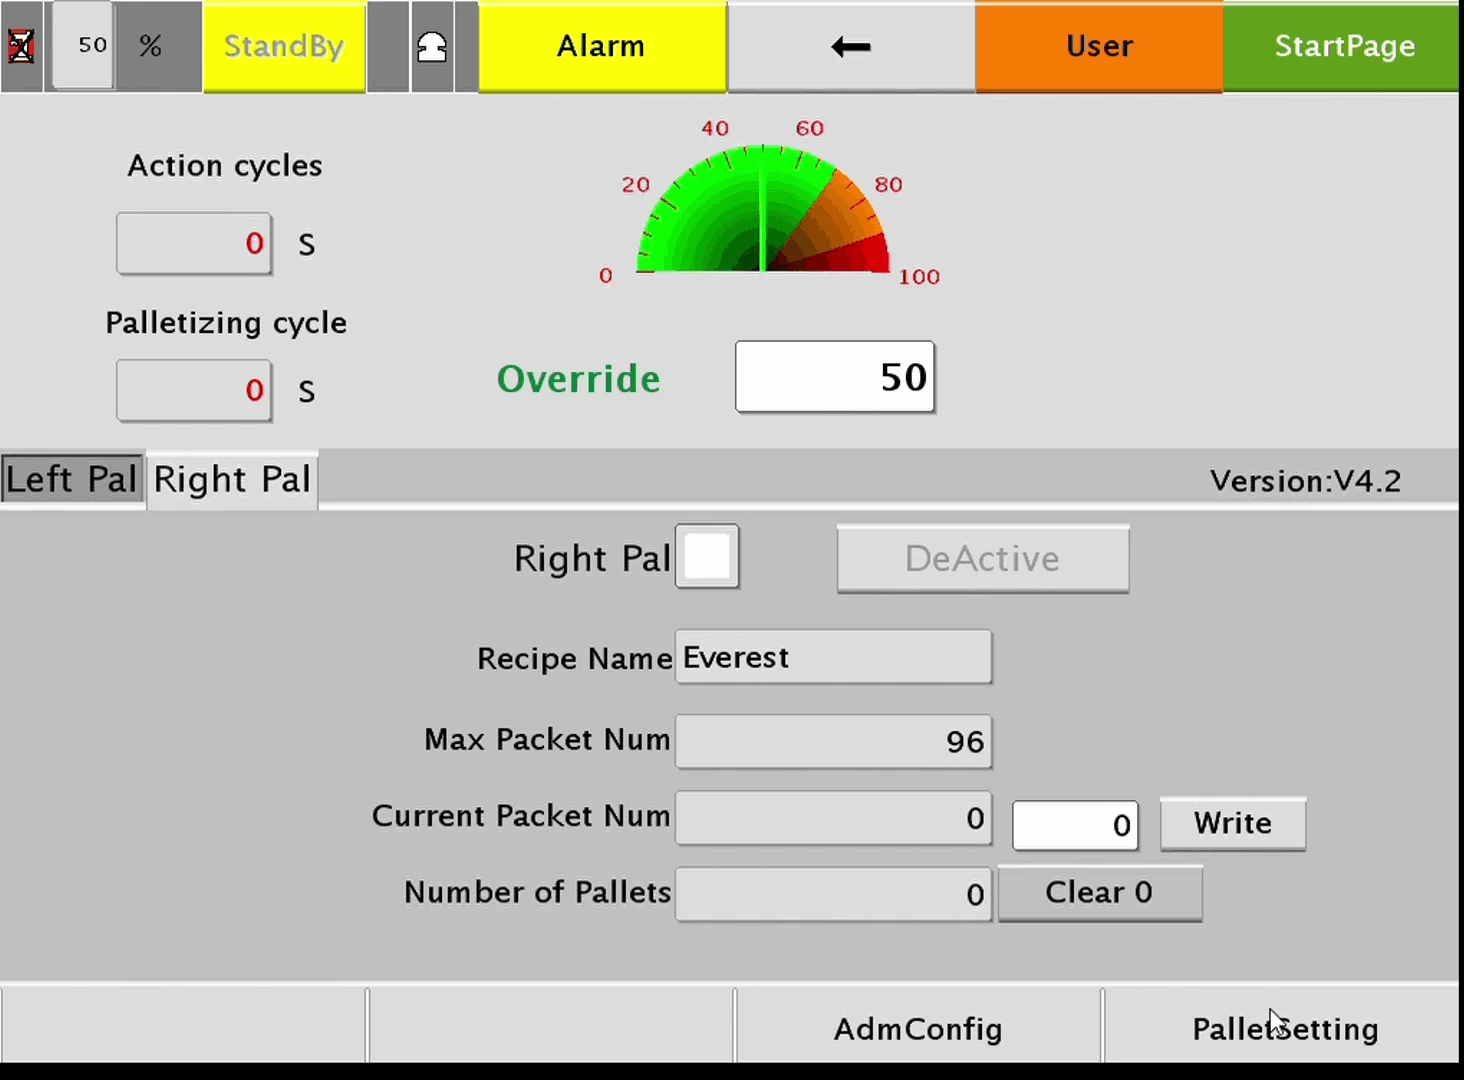
Task: Click the Override value input field
Action: (835, 377)
